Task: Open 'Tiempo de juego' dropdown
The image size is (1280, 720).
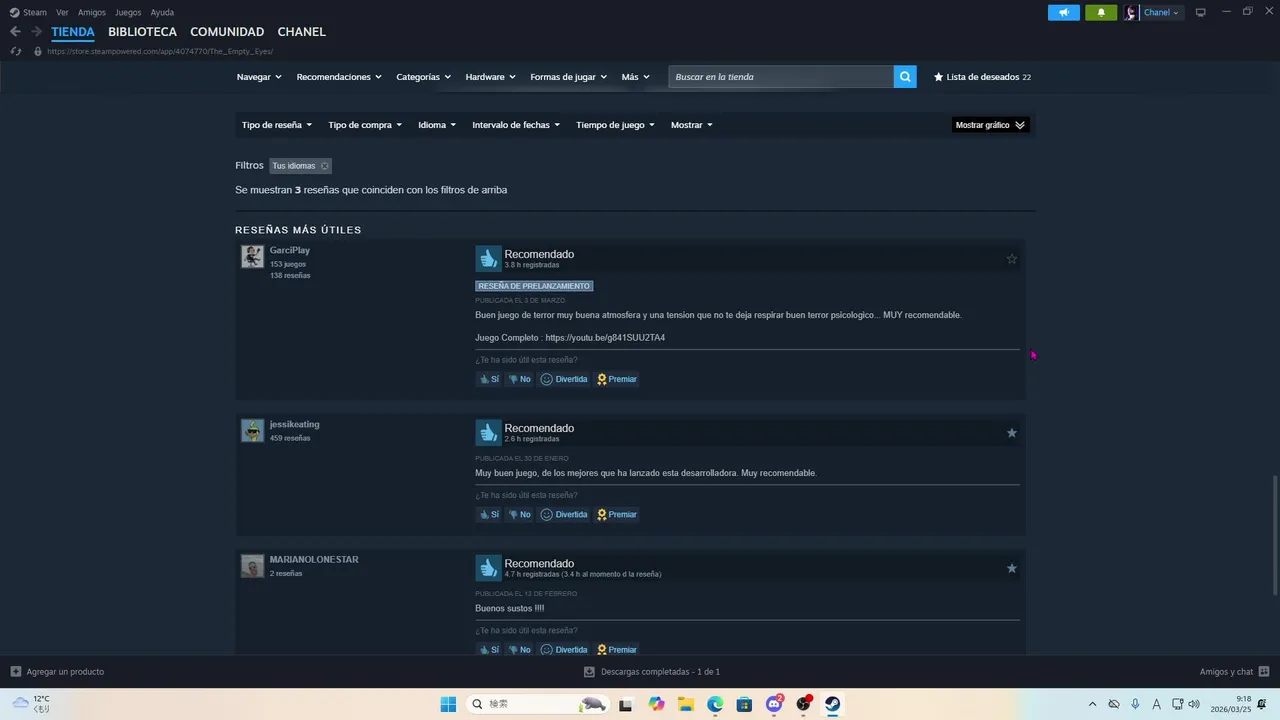Action: click(x=615, y=125)
